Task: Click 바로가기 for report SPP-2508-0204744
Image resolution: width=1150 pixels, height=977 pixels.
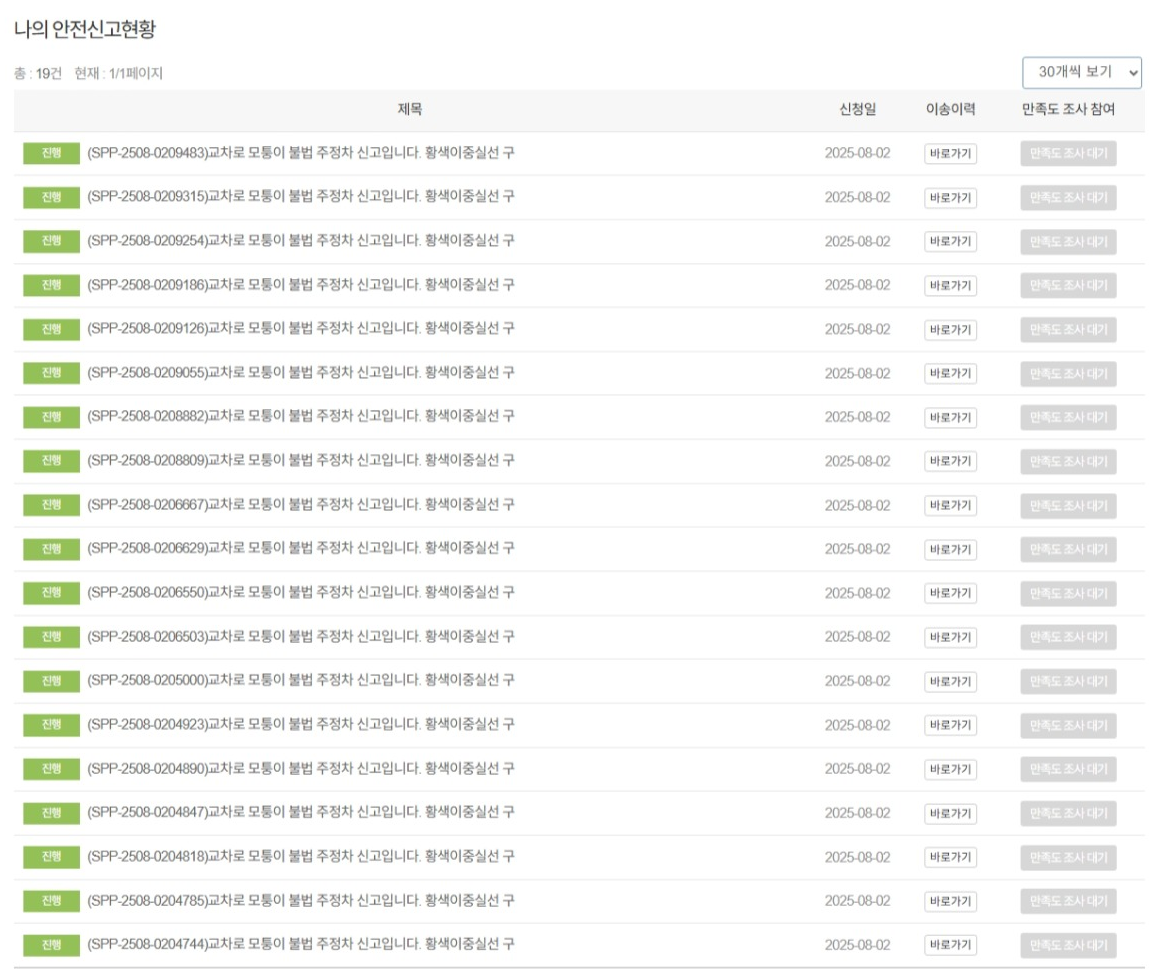Action: (949, 945)
